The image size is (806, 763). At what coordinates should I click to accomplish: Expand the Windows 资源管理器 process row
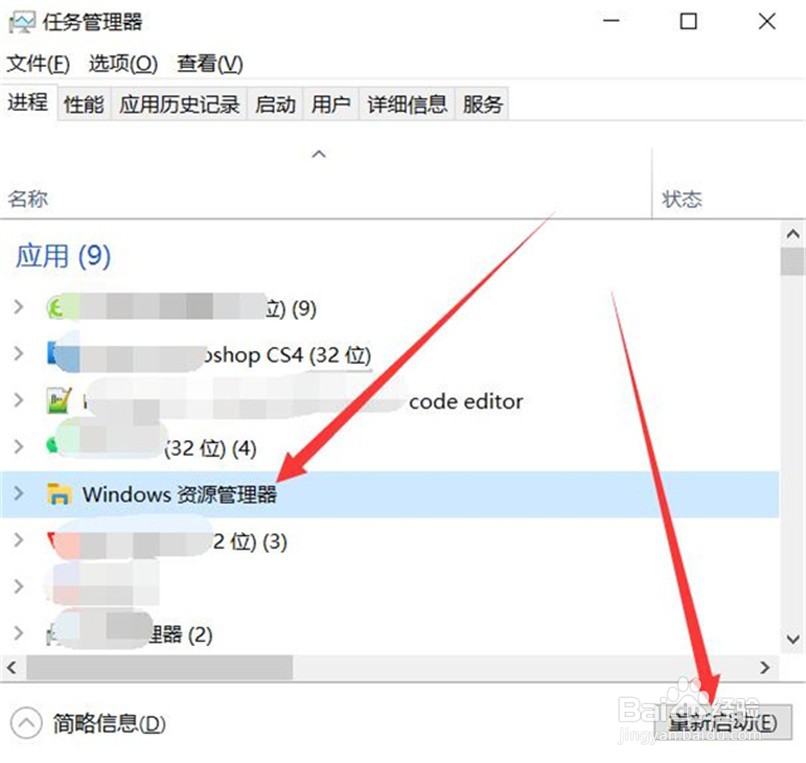[x=19, y=494]
